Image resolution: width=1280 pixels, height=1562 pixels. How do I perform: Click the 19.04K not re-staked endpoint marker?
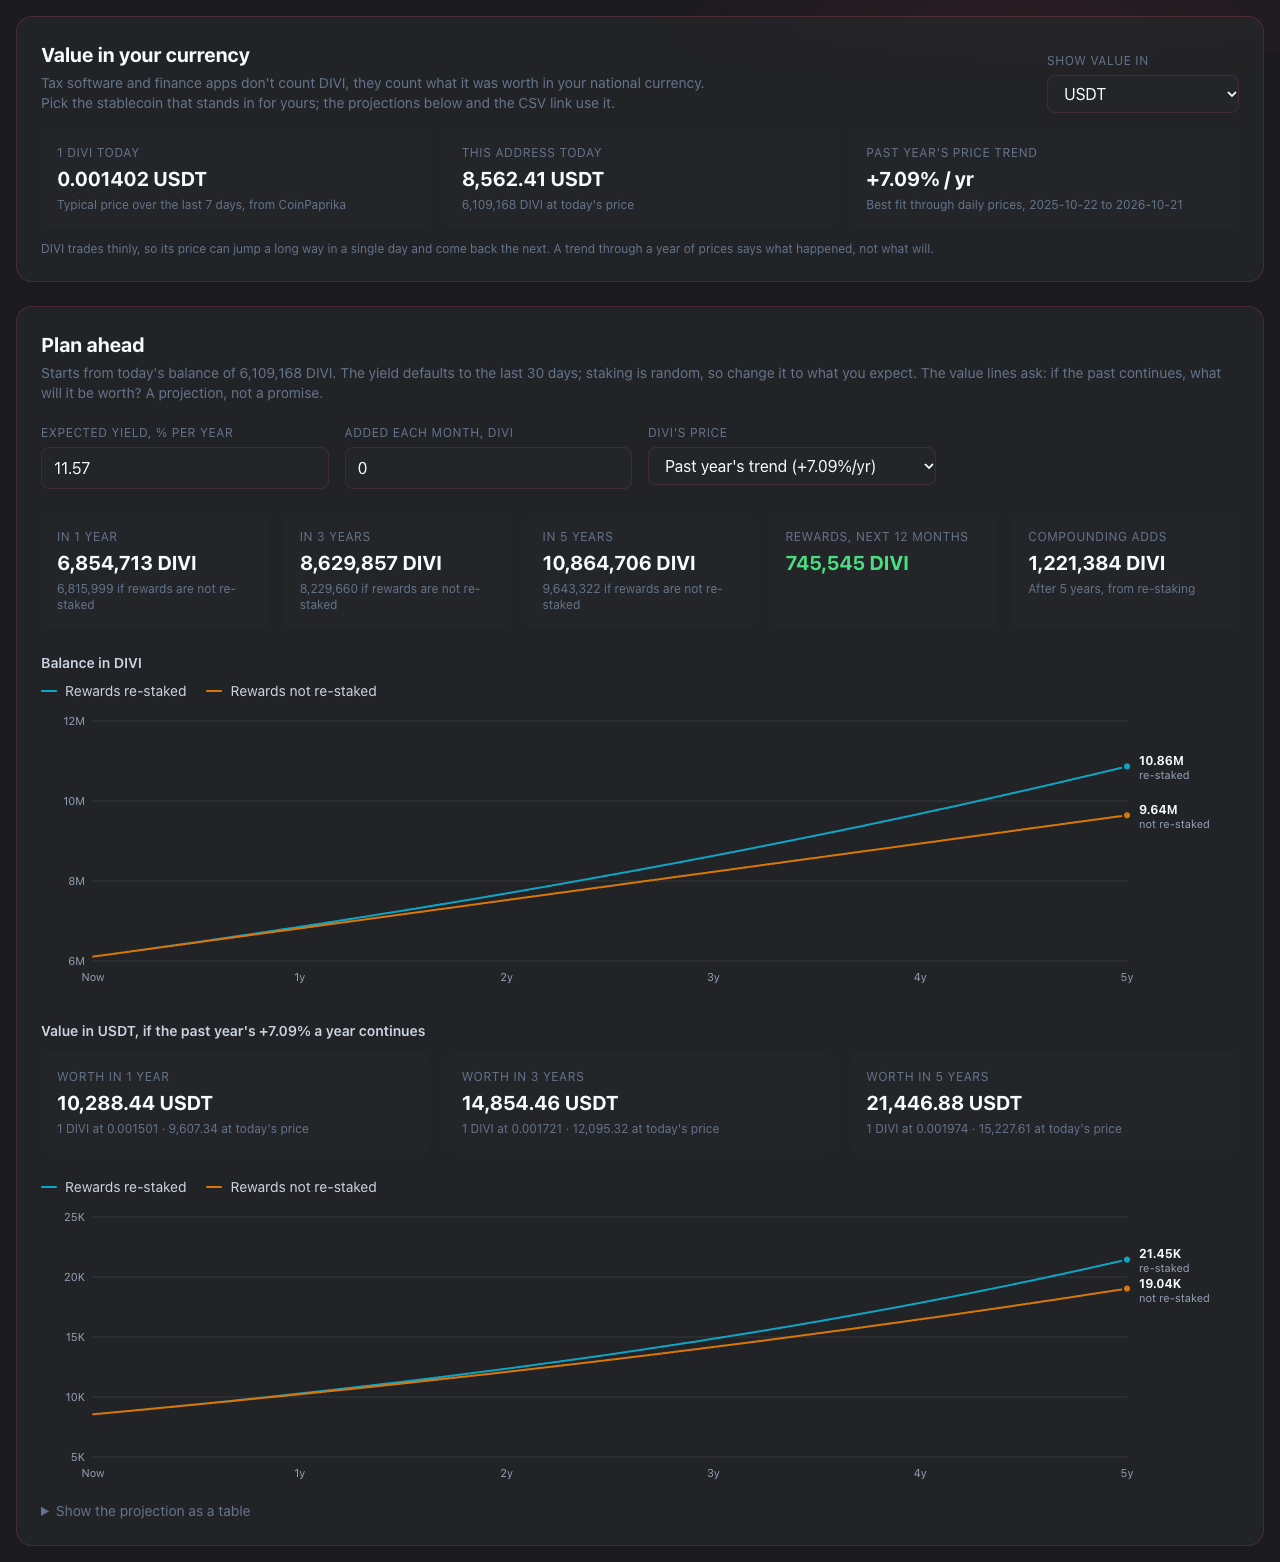[1127, 1289]
